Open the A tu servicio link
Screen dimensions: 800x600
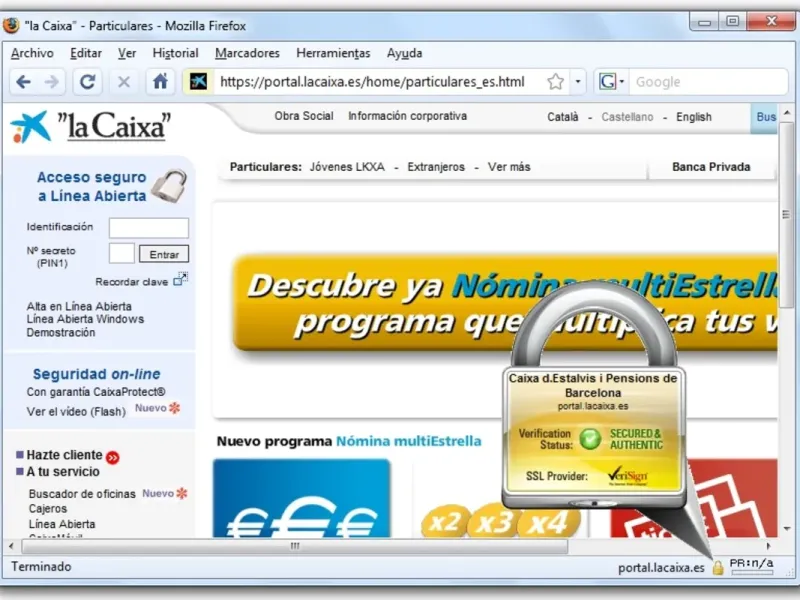63,471
